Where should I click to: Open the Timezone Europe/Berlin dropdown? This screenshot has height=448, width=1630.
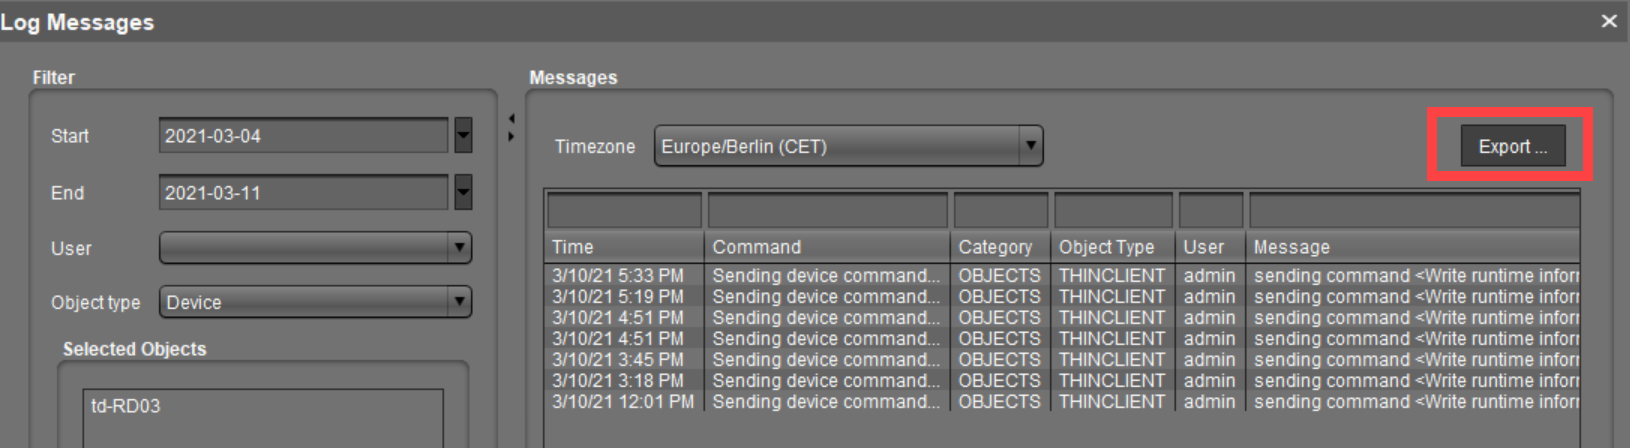[1031, 146]
